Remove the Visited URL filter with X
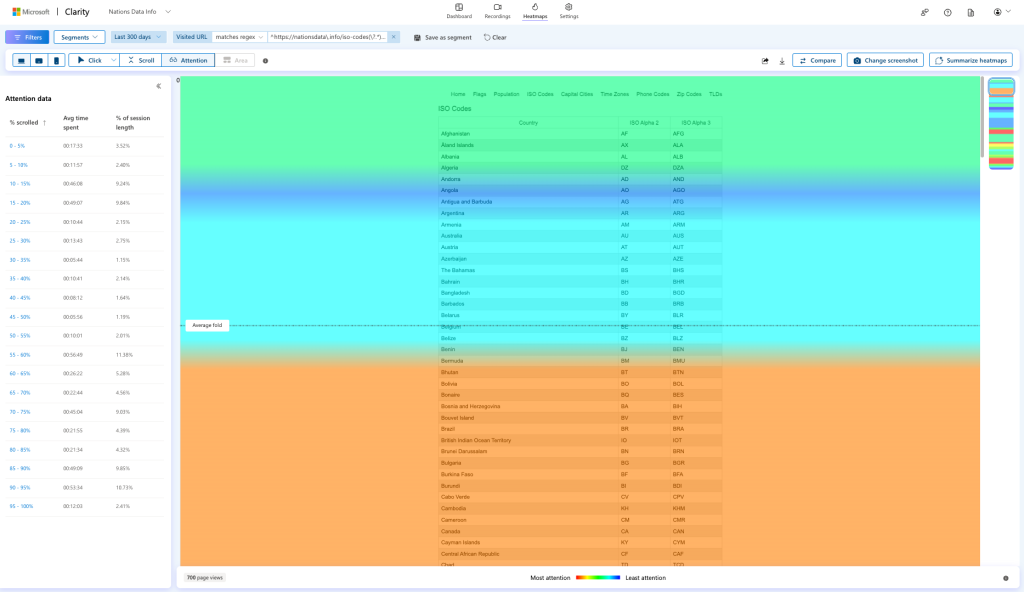 click(393, 37)
